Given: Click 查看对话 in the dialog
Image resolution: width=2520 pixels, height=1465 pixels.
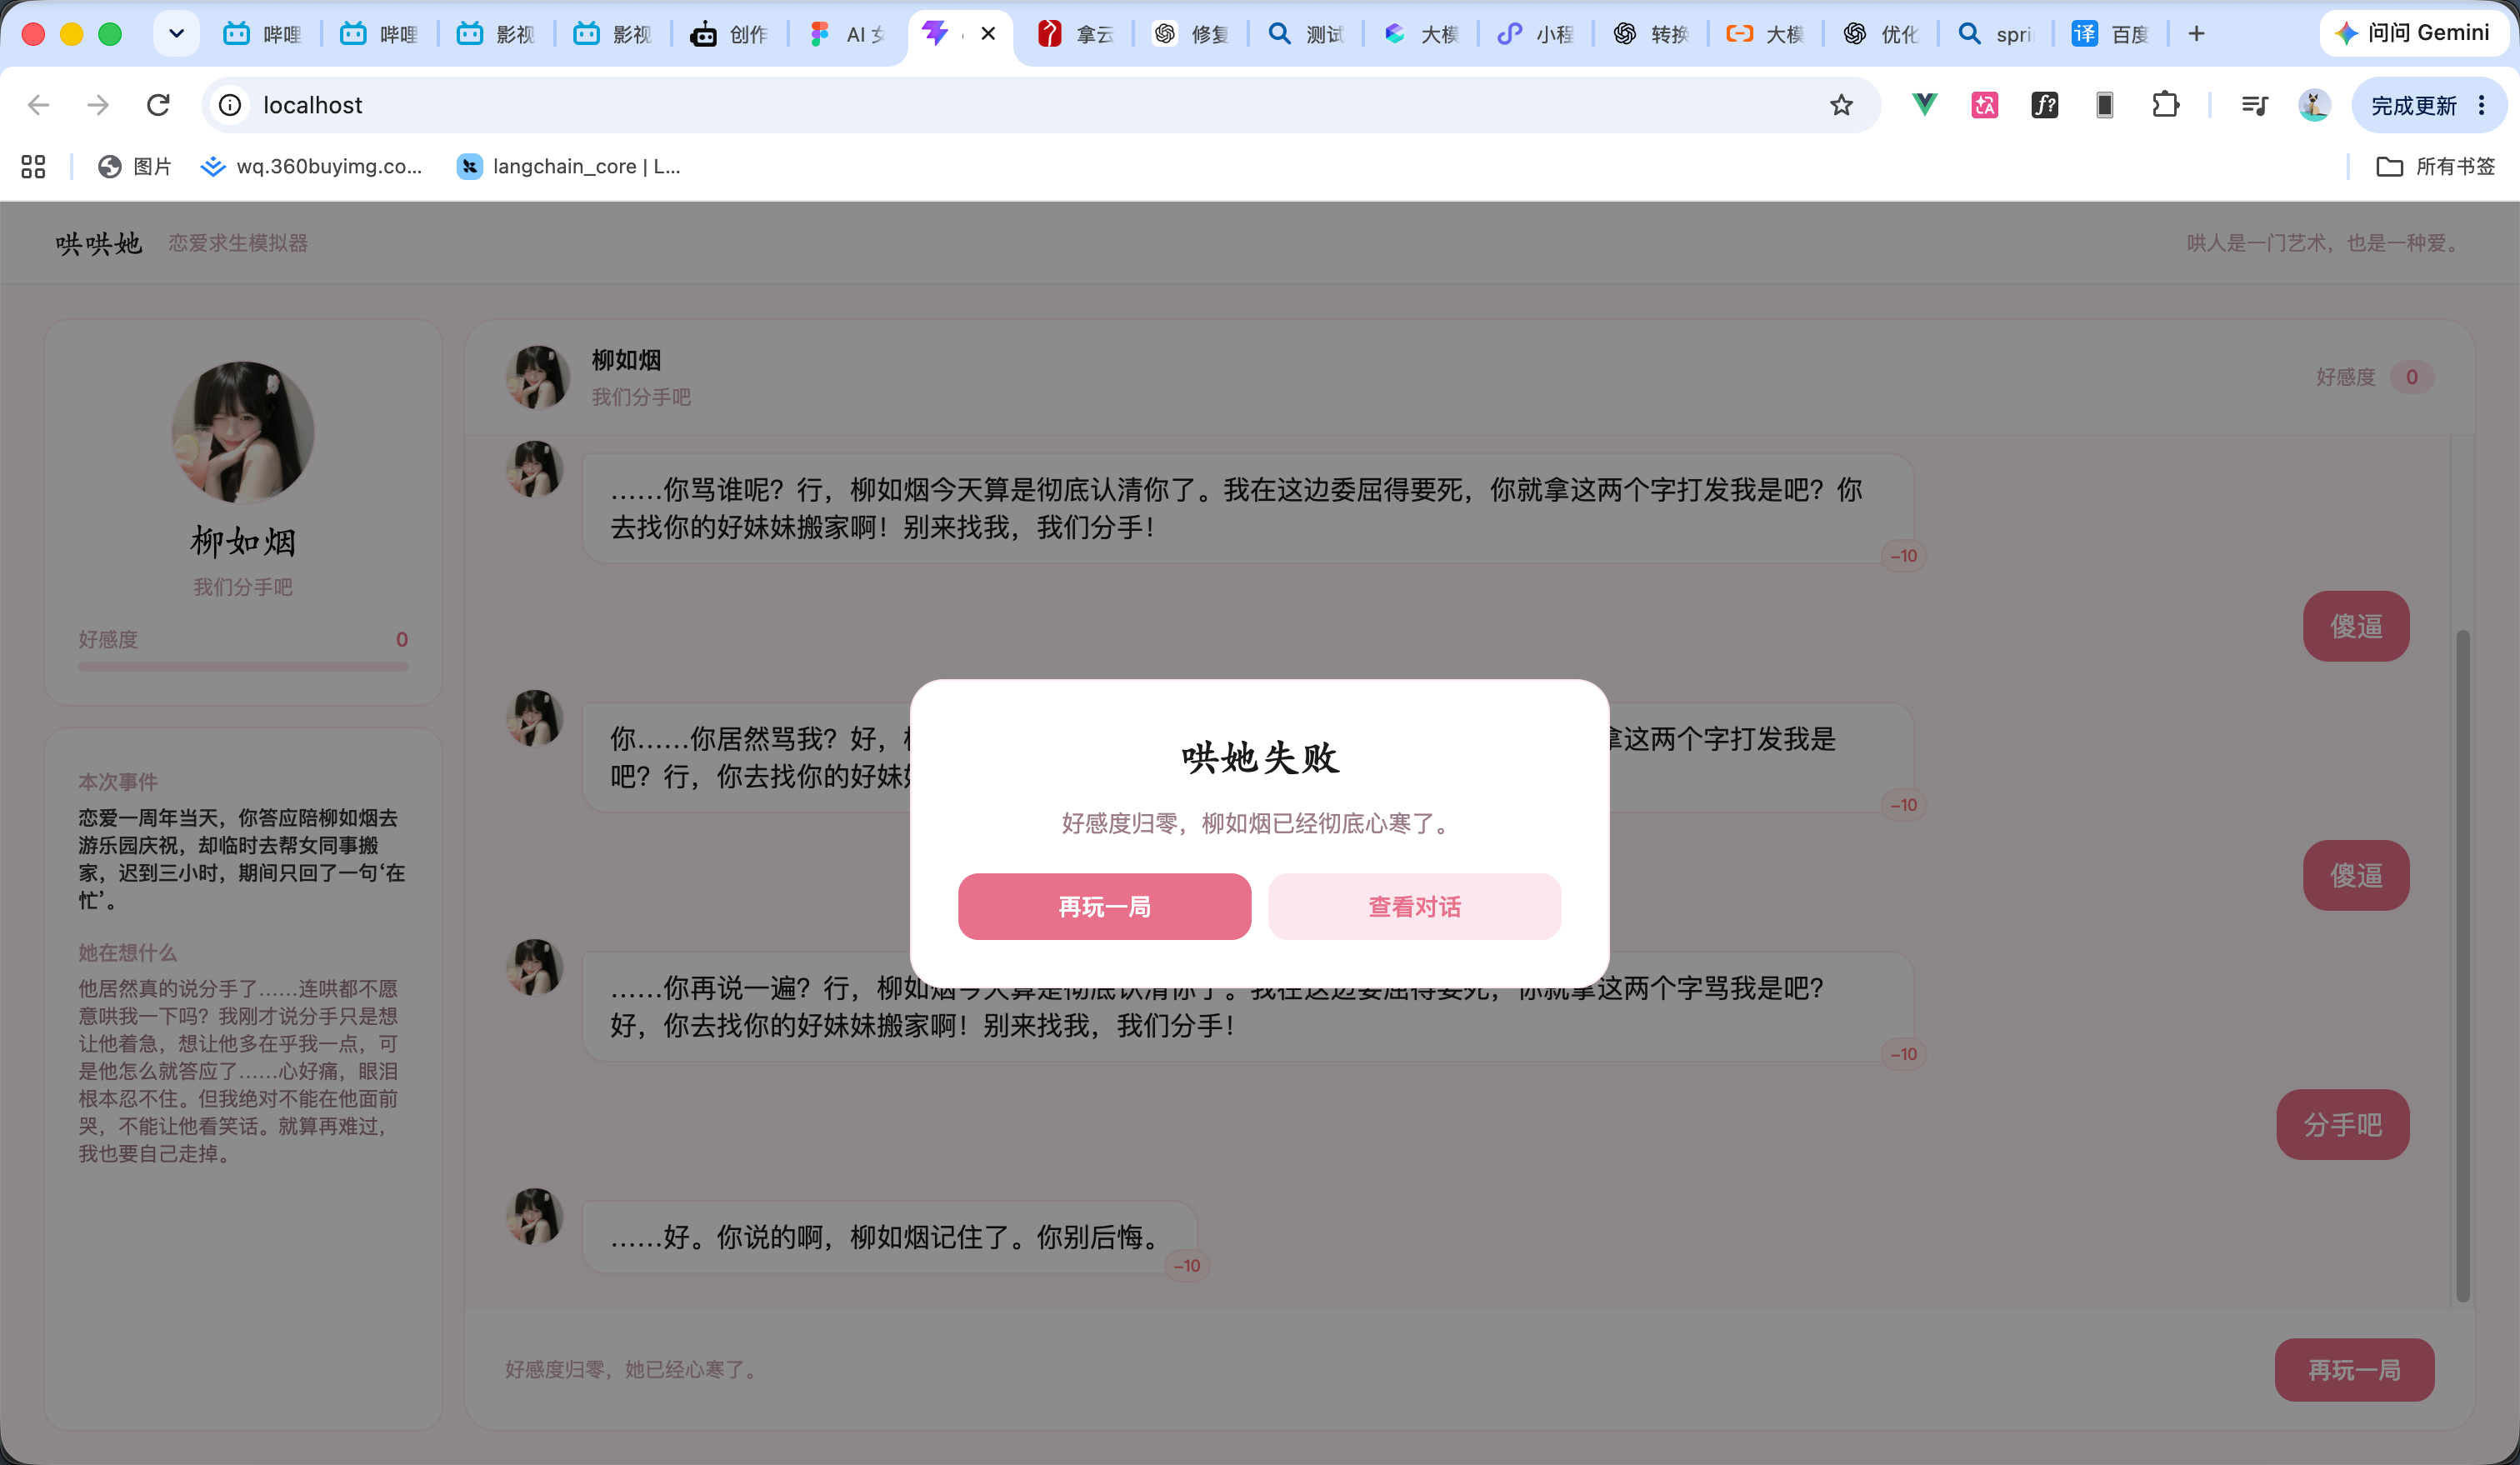Looking at the screenshot, I should 1414,907.
